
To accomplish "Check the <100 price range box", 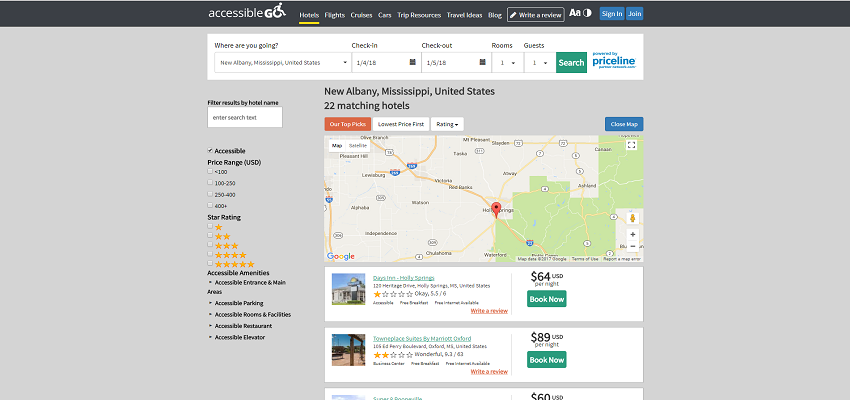I will (x=210, y=171).
